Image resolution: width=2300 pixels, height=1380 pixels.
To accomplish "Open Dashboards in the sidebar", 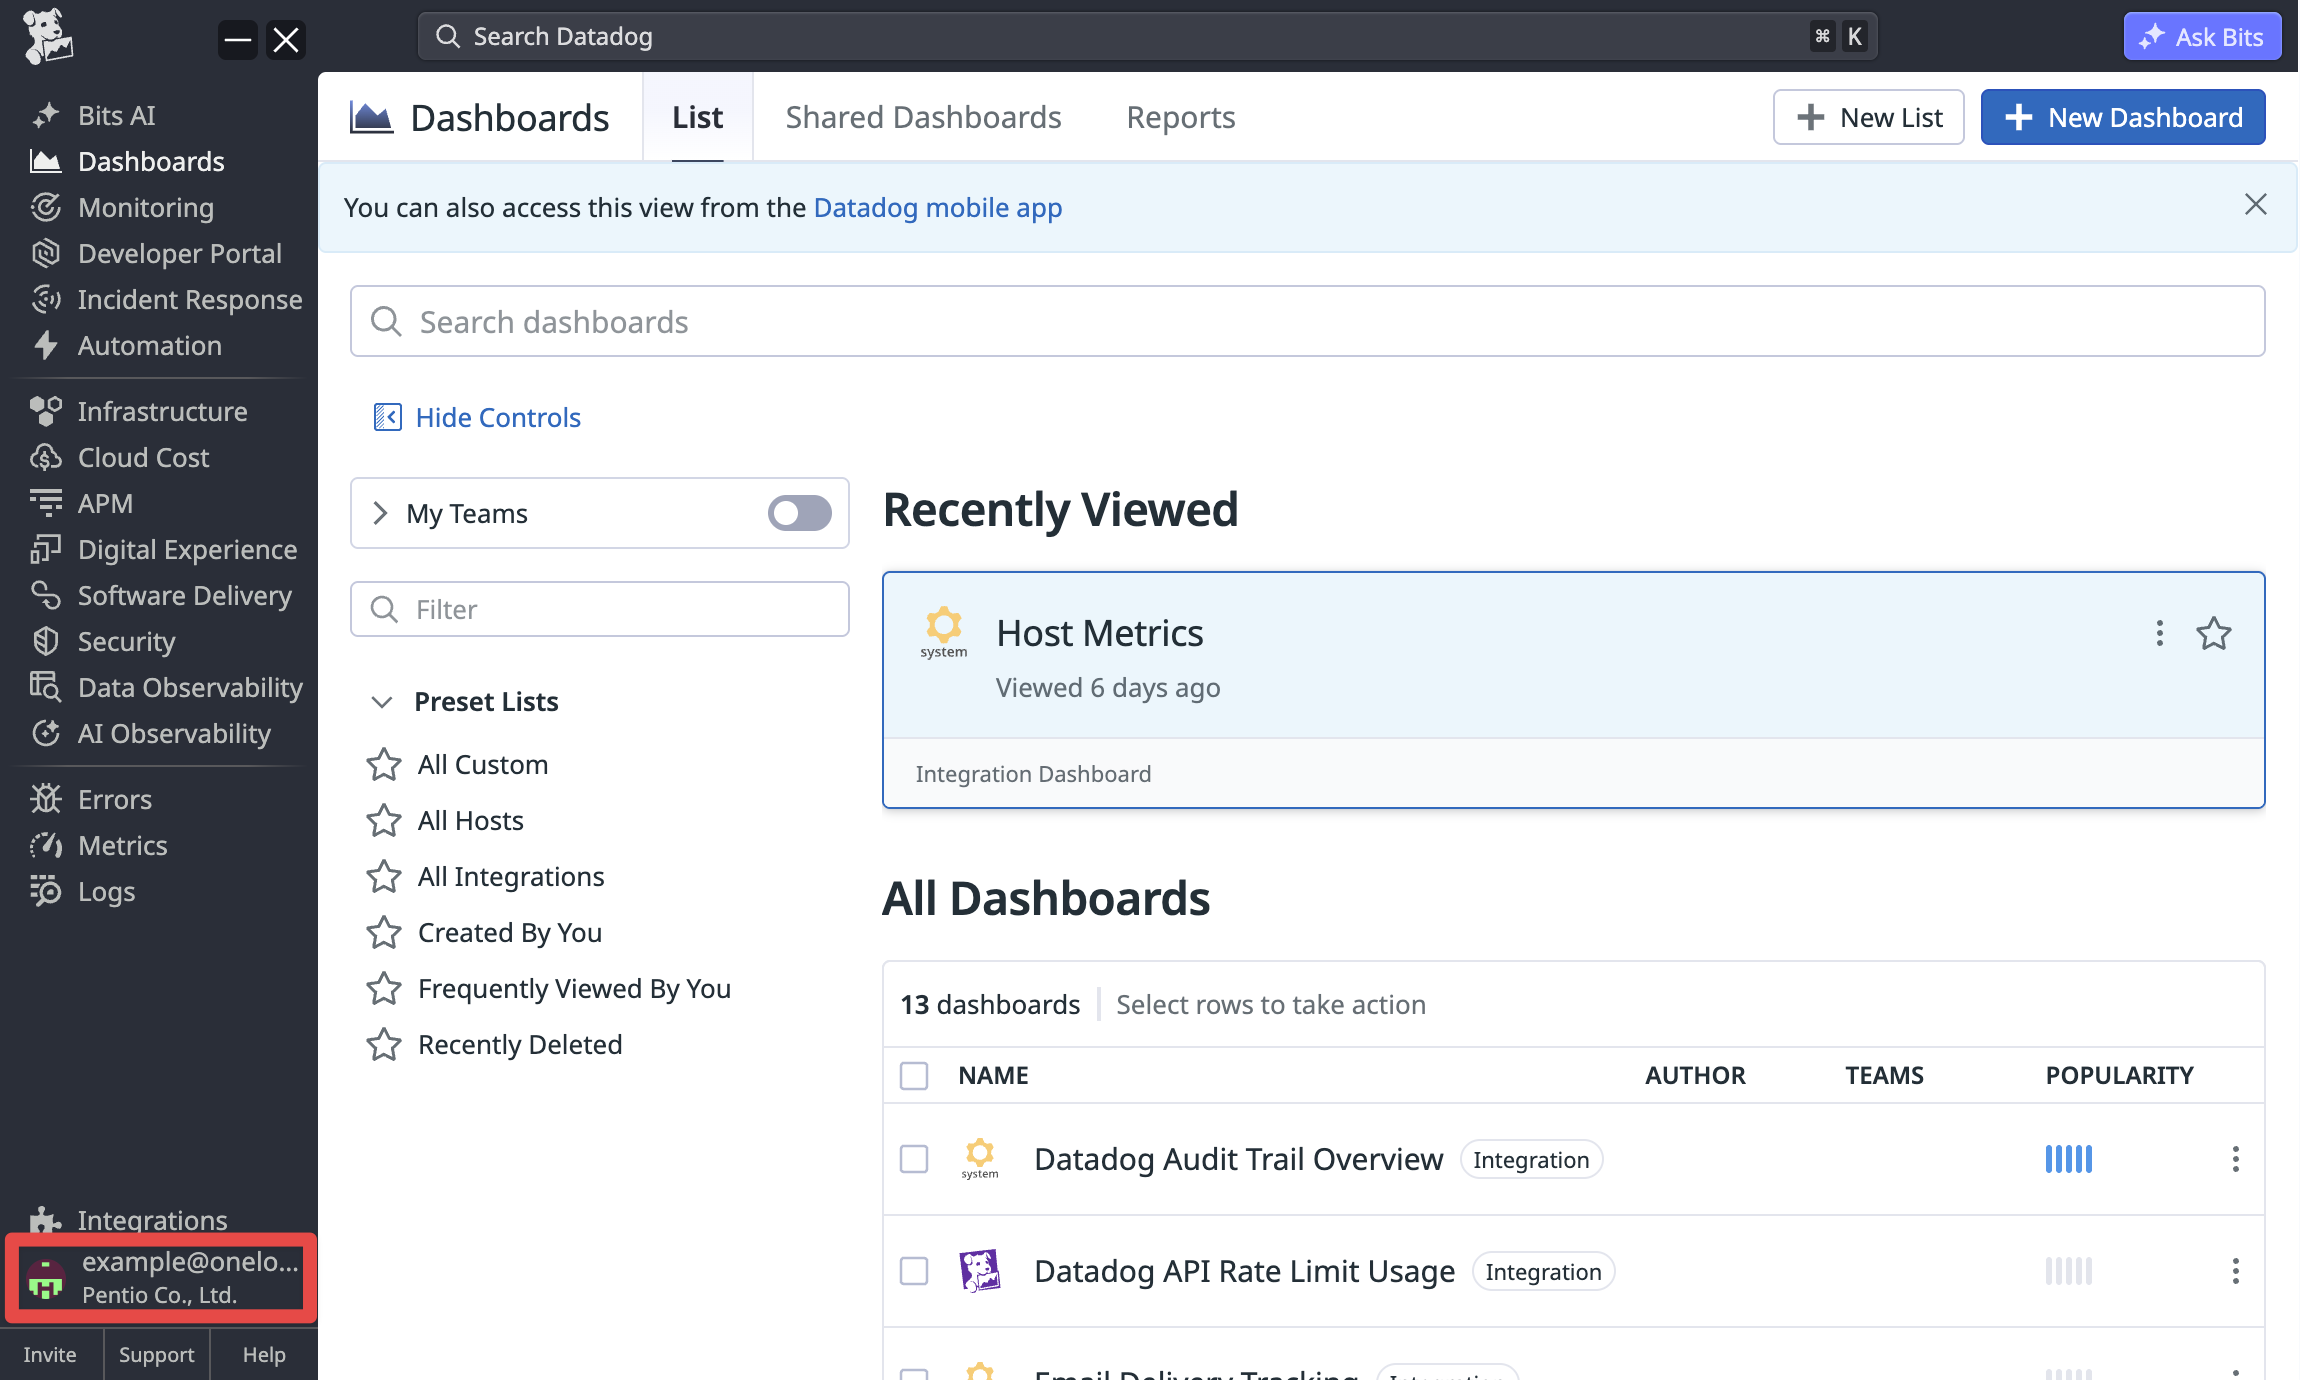I will pos(127,161).
